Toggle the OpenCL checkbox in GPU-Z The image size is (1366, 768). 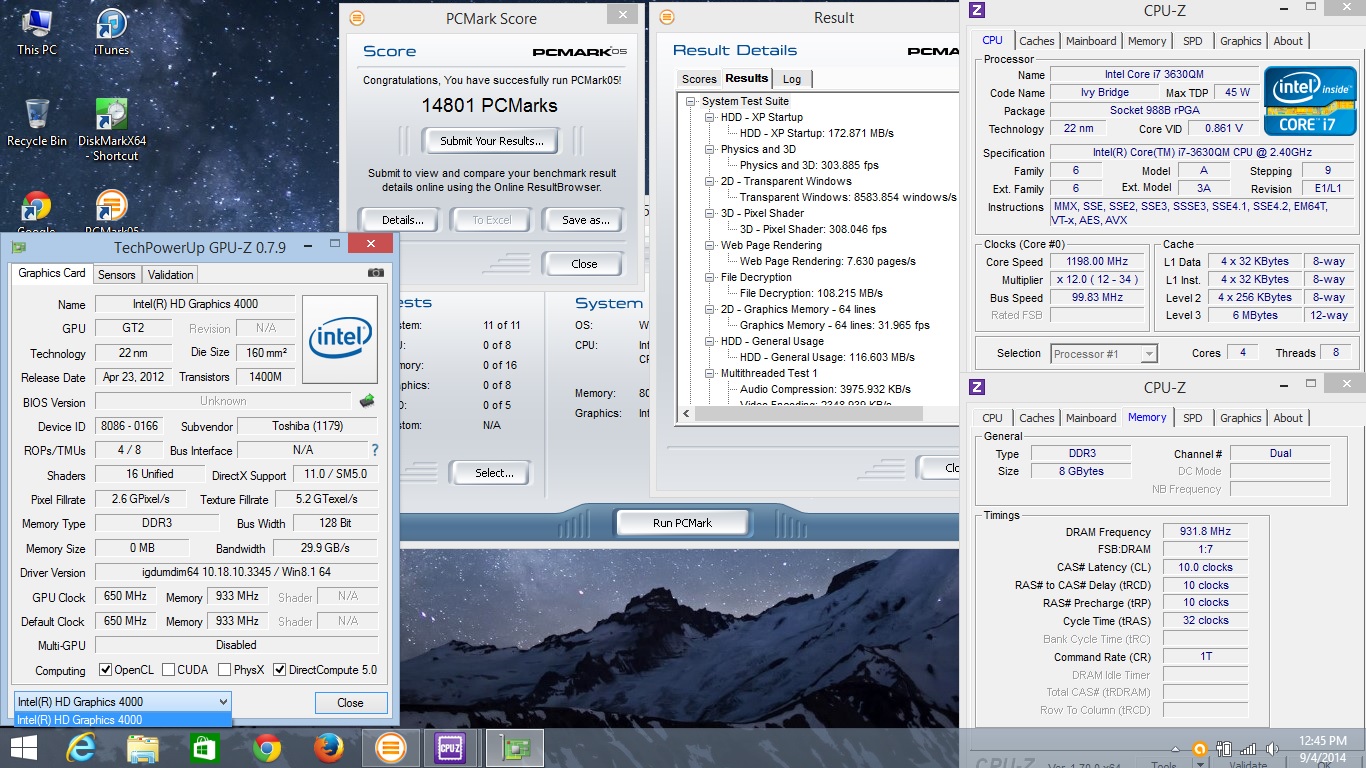[x=105, y=670]
